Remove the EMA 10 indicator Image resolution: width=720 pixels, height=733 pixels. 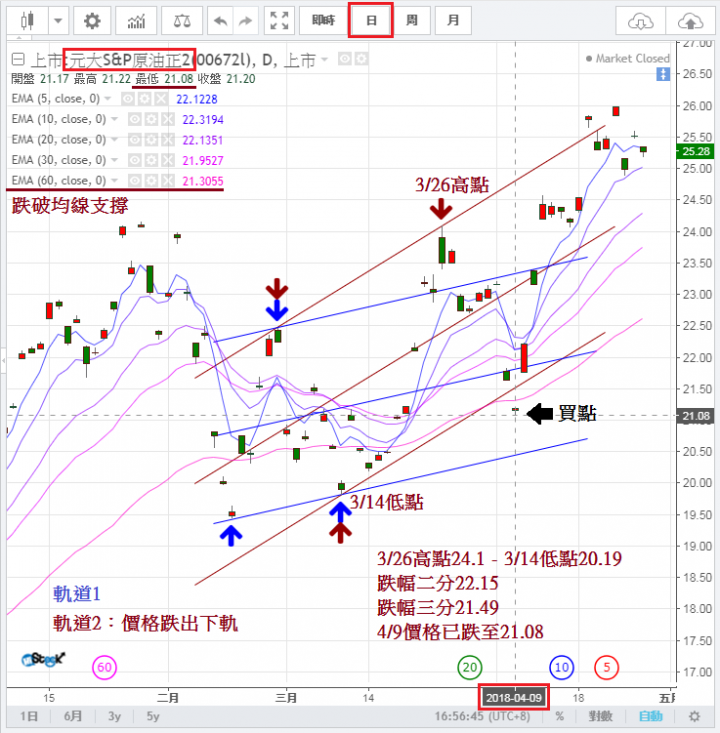pyautogui.click(x=167, y=119)
